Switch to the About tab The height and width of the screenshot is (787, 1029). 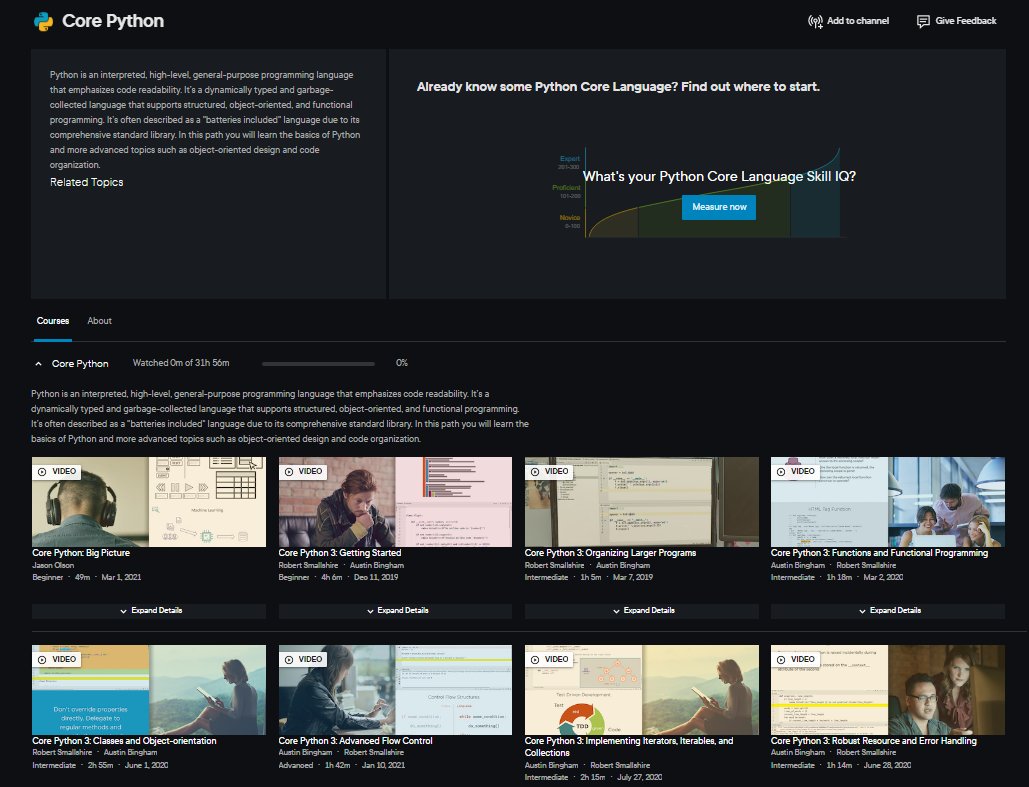(100, 321)
